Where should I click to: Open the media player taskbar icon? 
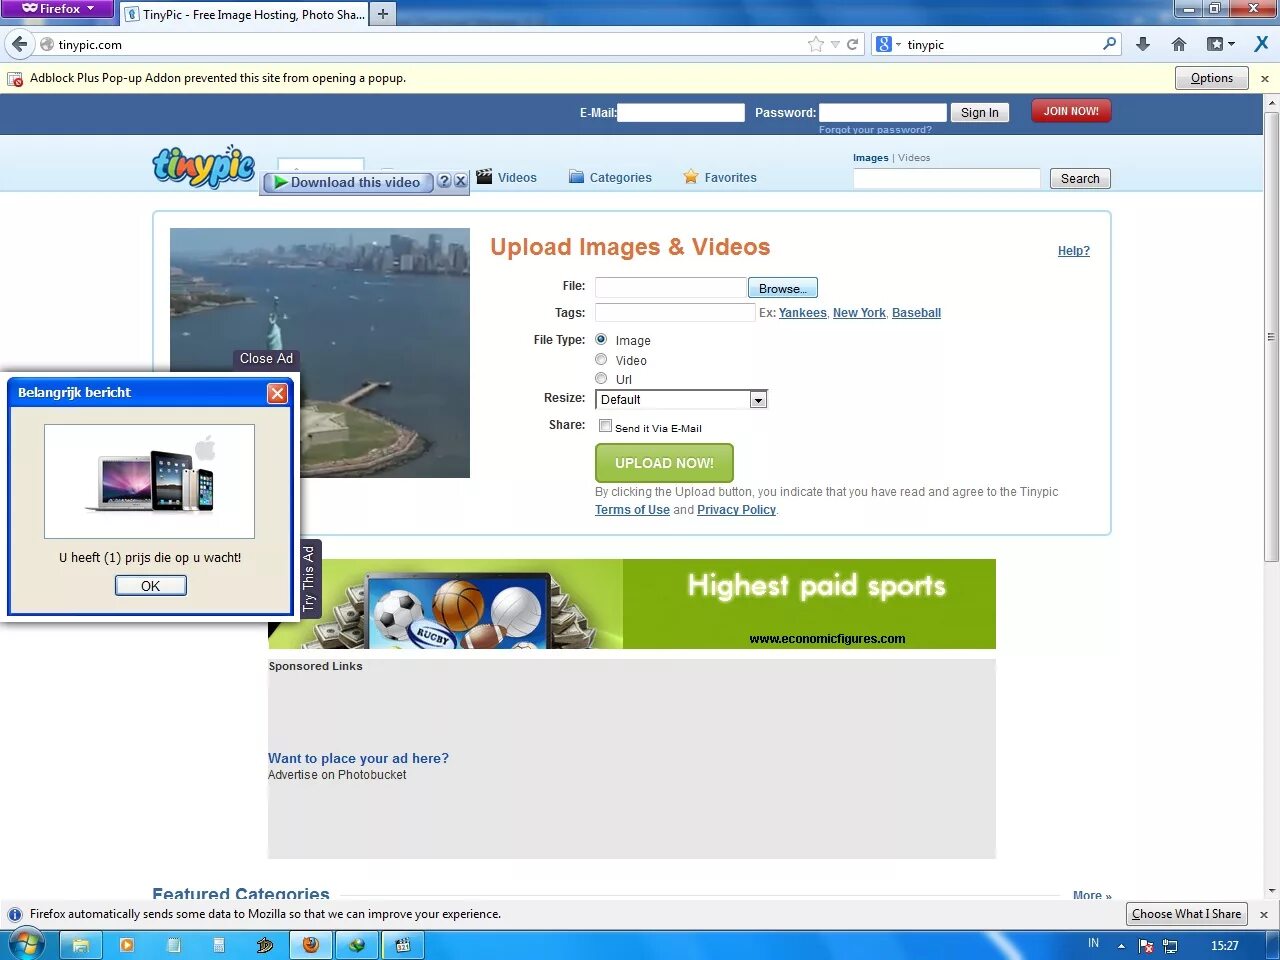point(127,945)
